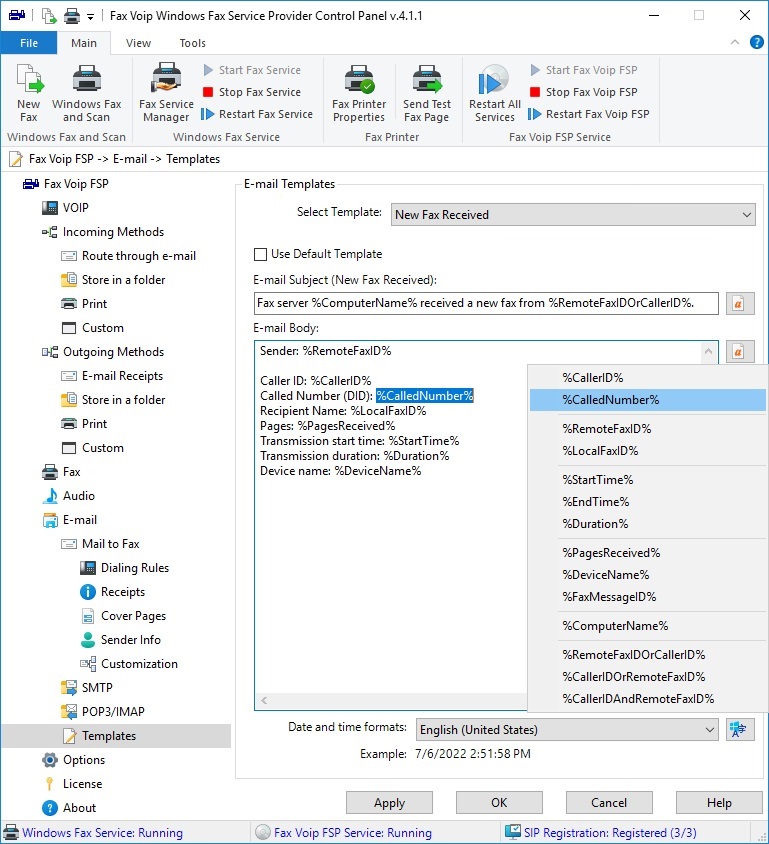Open Date and time formats dropdown
Viewport: 769px width, 844px height.
tap(567, 730)
